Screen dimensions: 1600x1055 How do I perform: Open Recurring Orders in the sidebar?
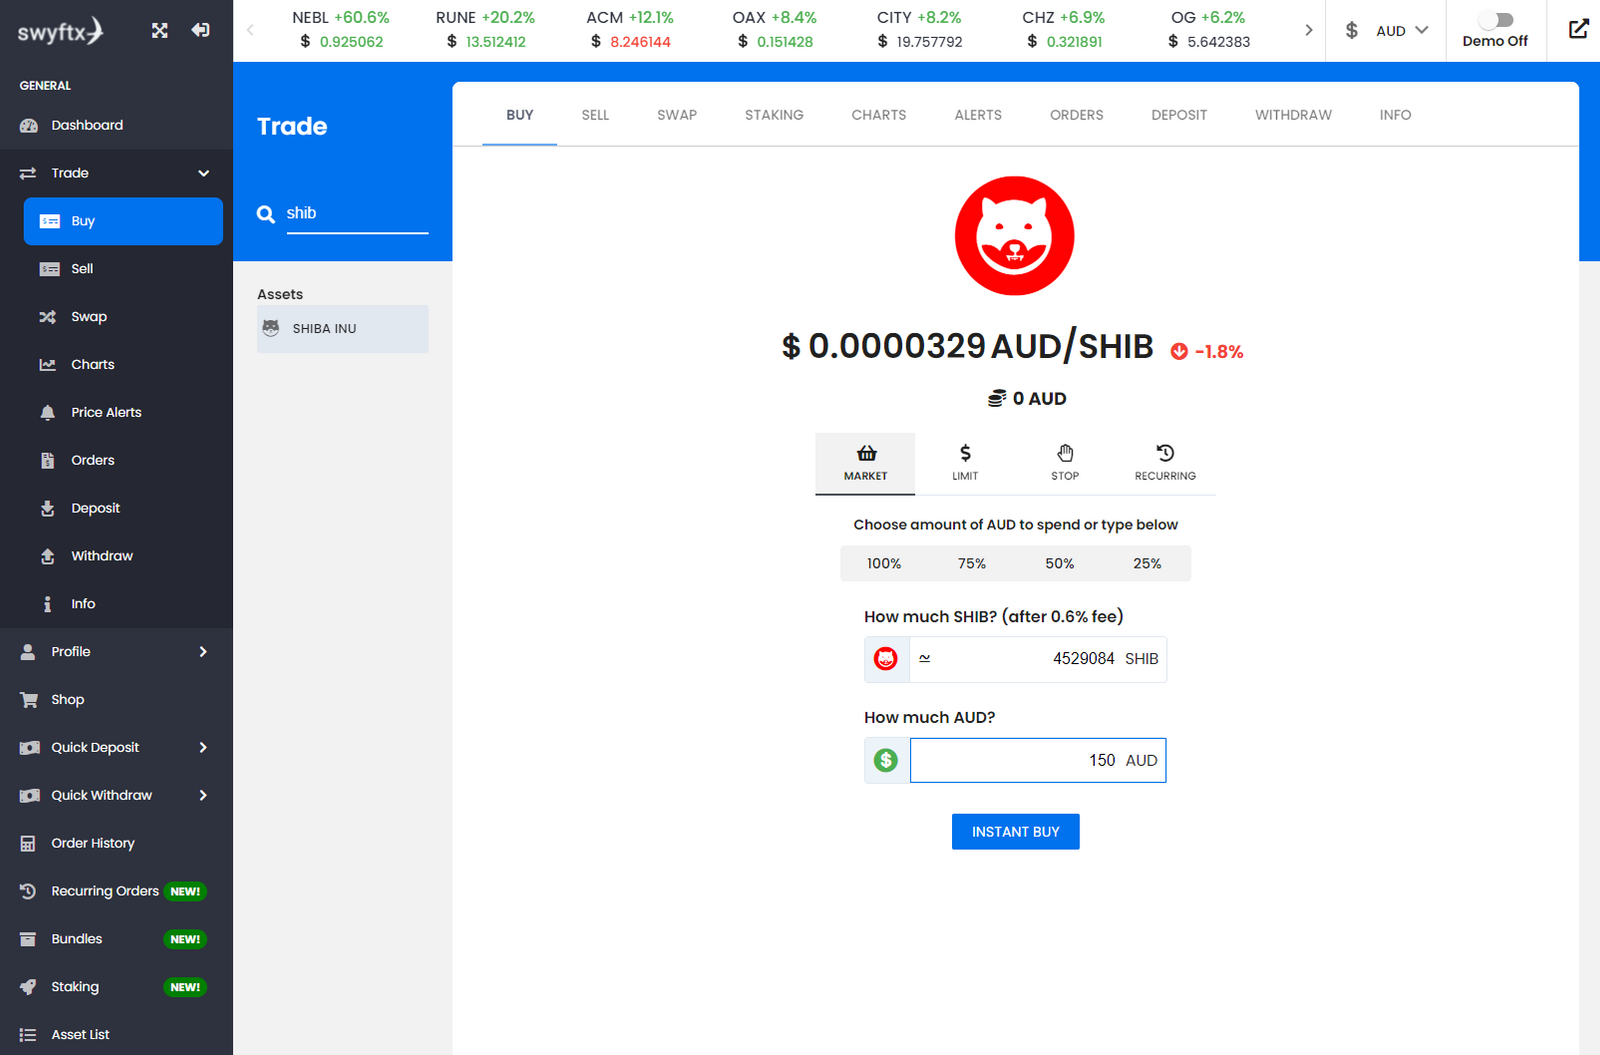(x=116, y=891)
